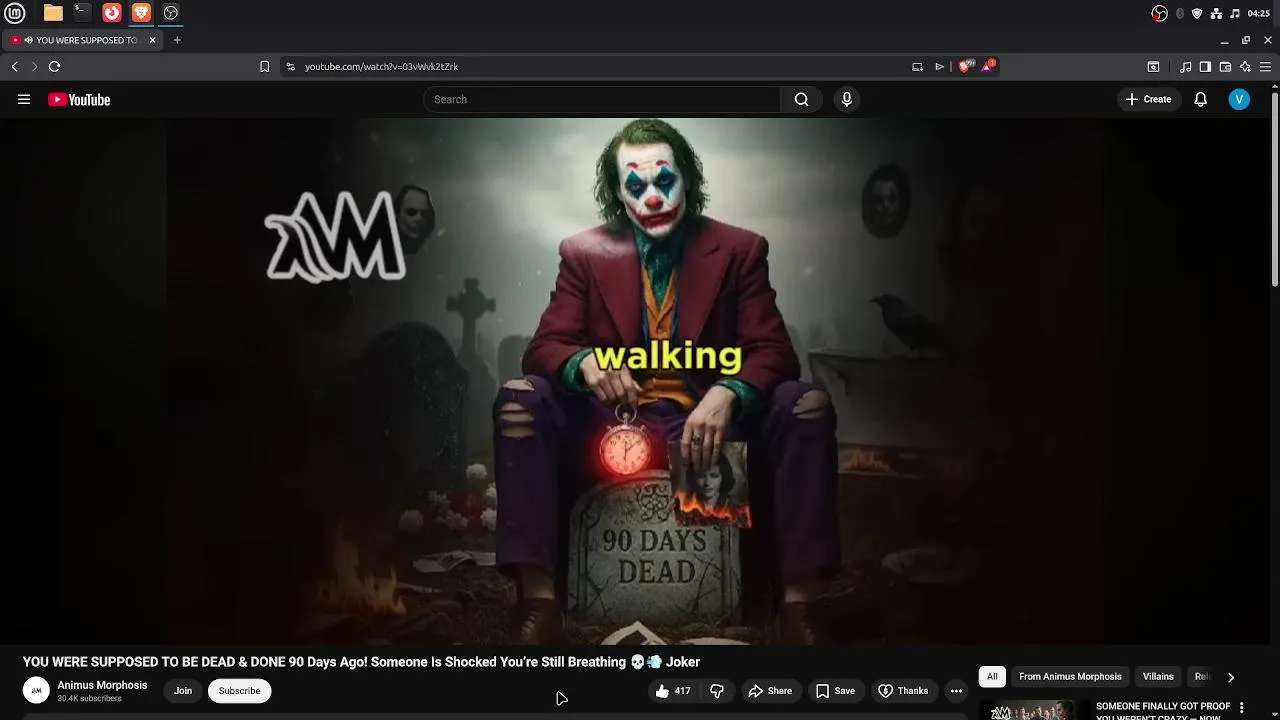This screenshot has height=720, width=1280.
Task: Open the 04:25 clock calendar
Action: (1259, 13)
